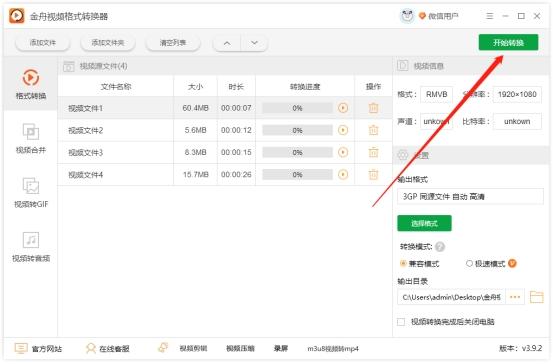This screenshot has height=364, width=553.
Task: Click the 文件名称 column header
Action: pyautogui.click(x=116, y=86)
